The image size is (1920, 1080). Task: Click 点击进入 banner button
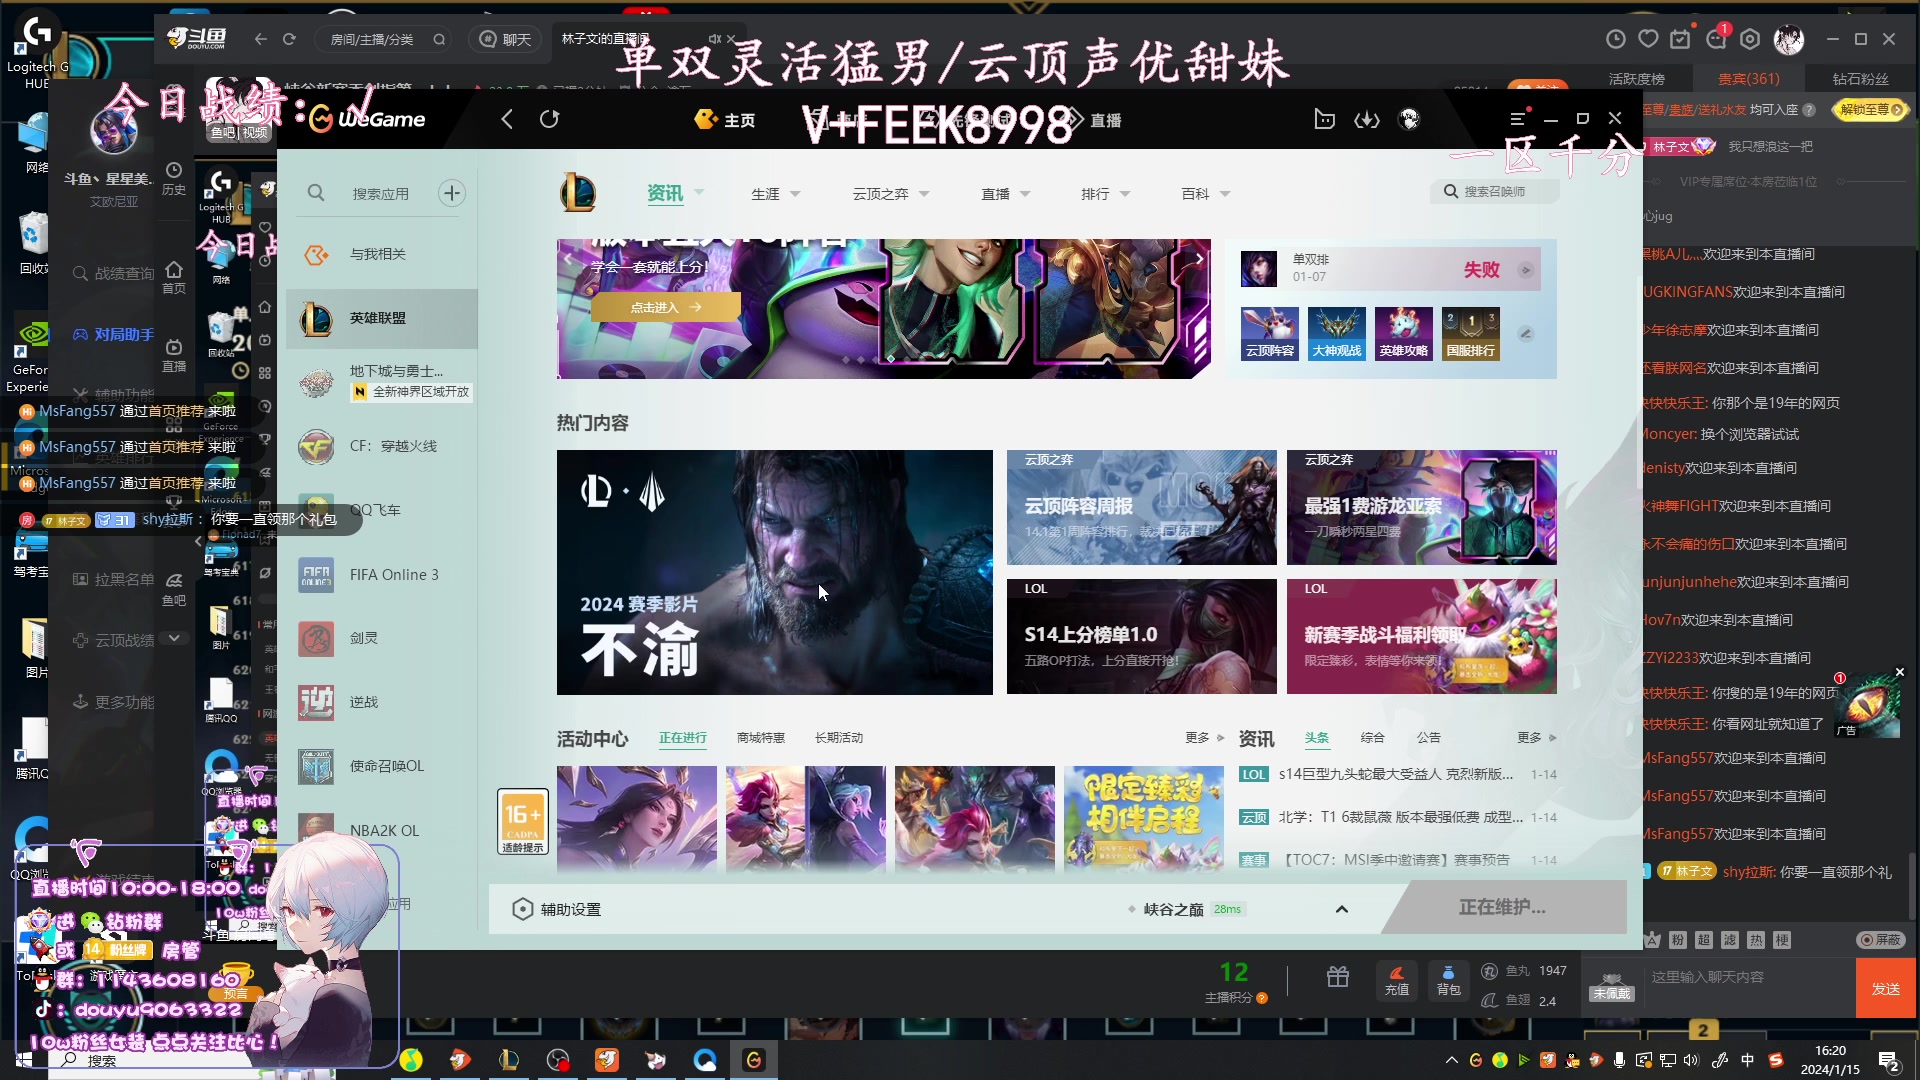point(665,307)
